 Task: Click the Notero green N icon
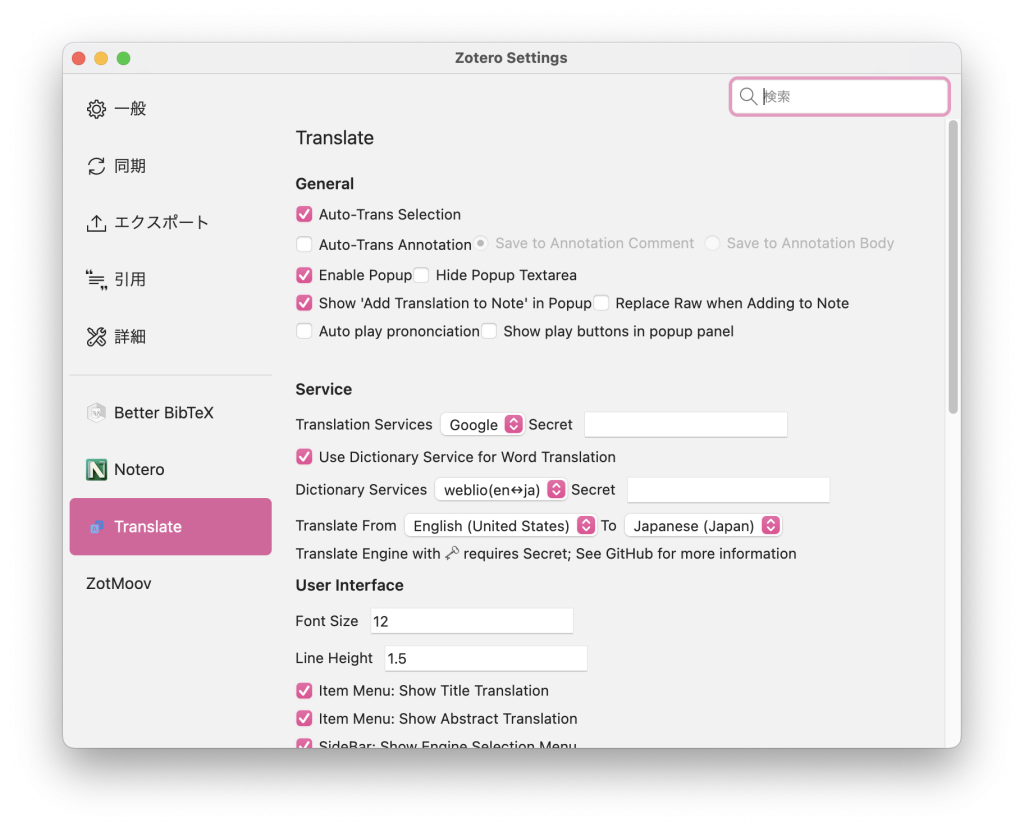click(x=96, y=470)
